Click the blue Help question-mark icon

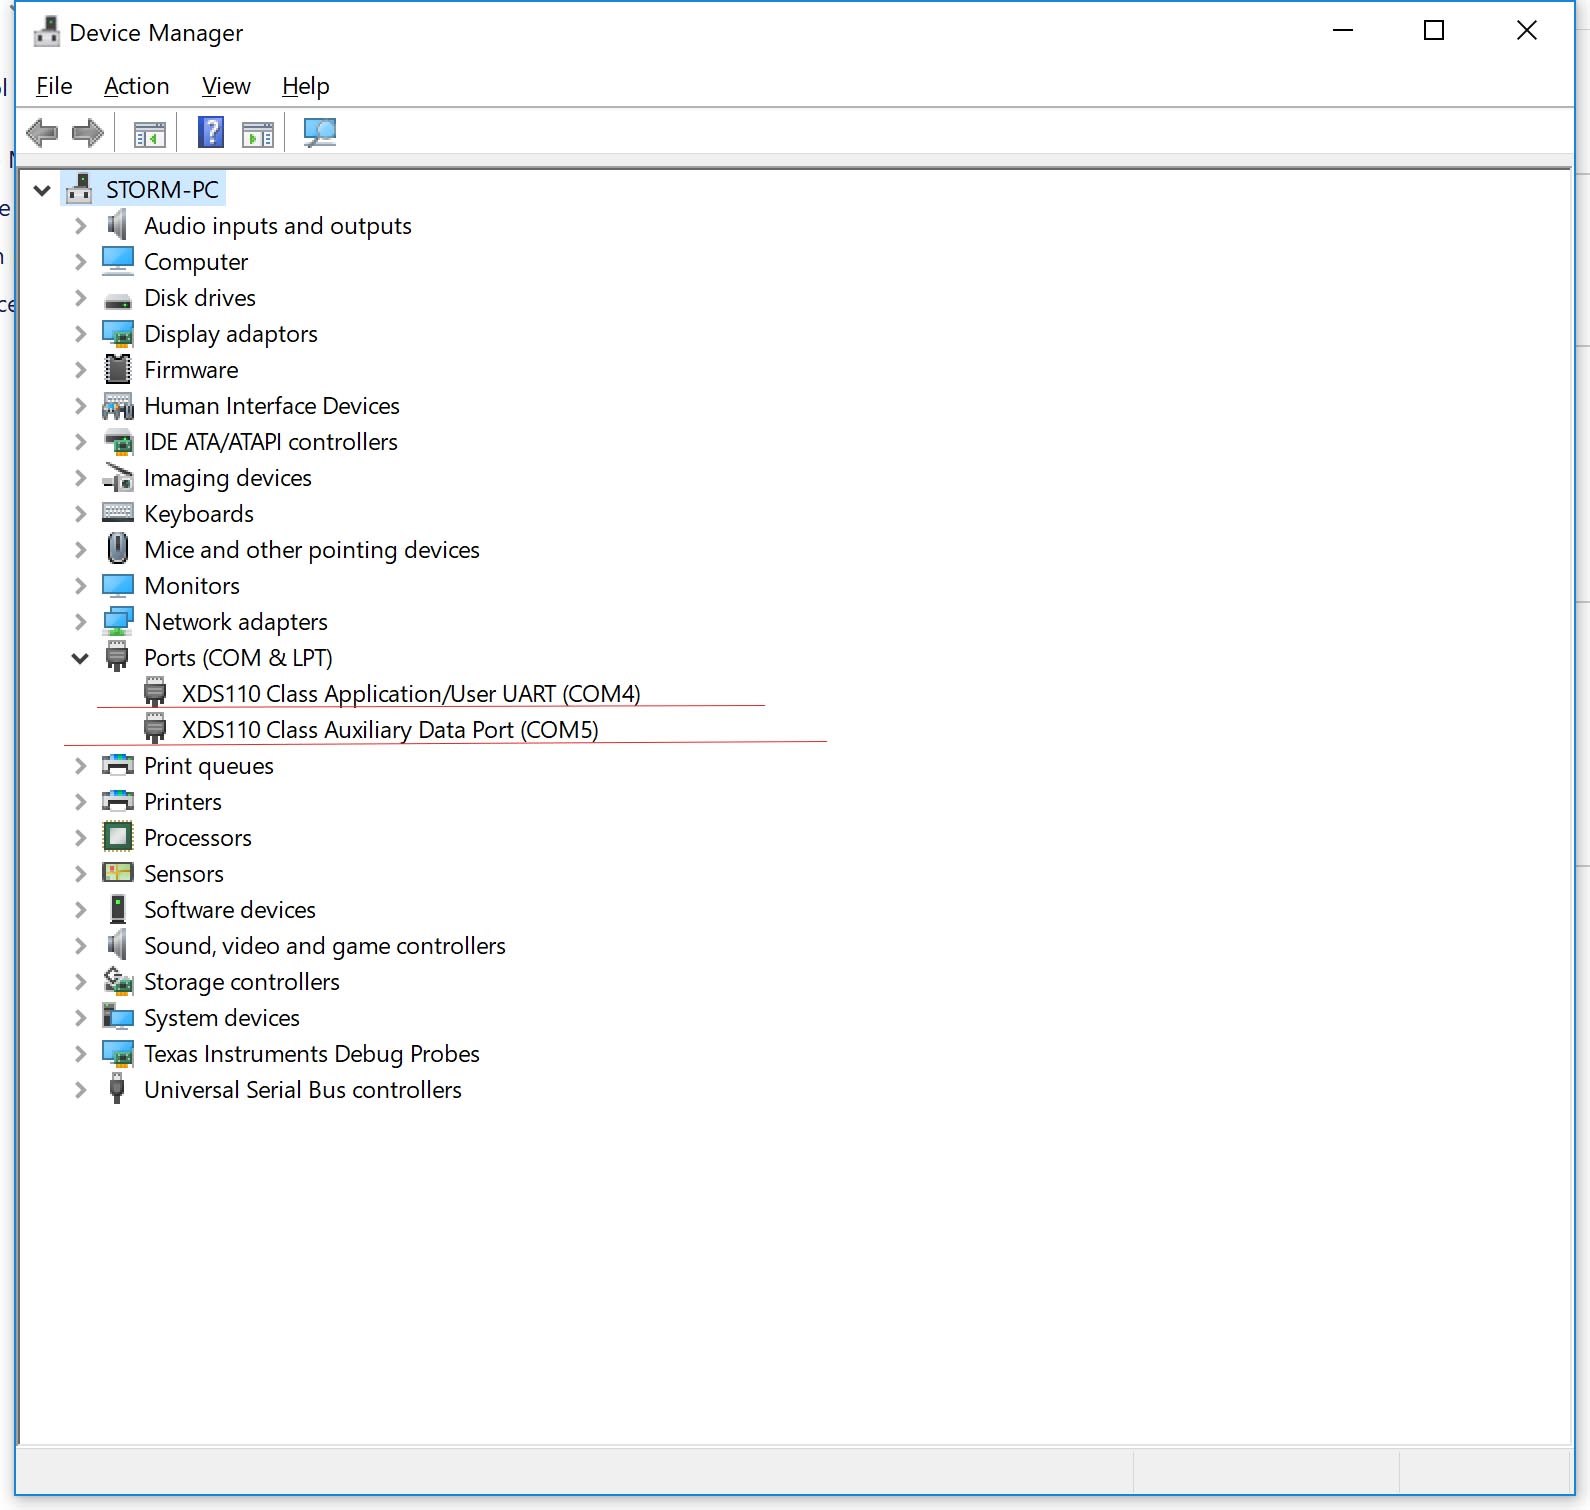pos(210,132)
